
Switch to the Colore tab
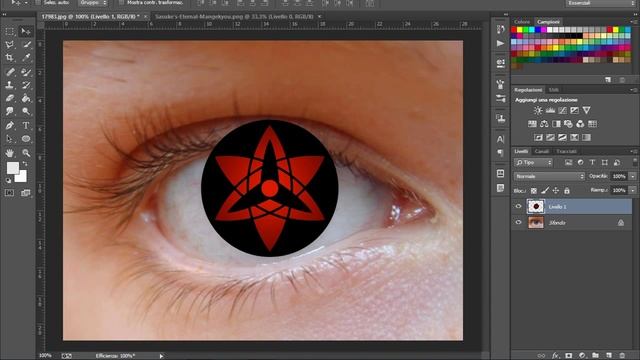click(x=522, y=22)
